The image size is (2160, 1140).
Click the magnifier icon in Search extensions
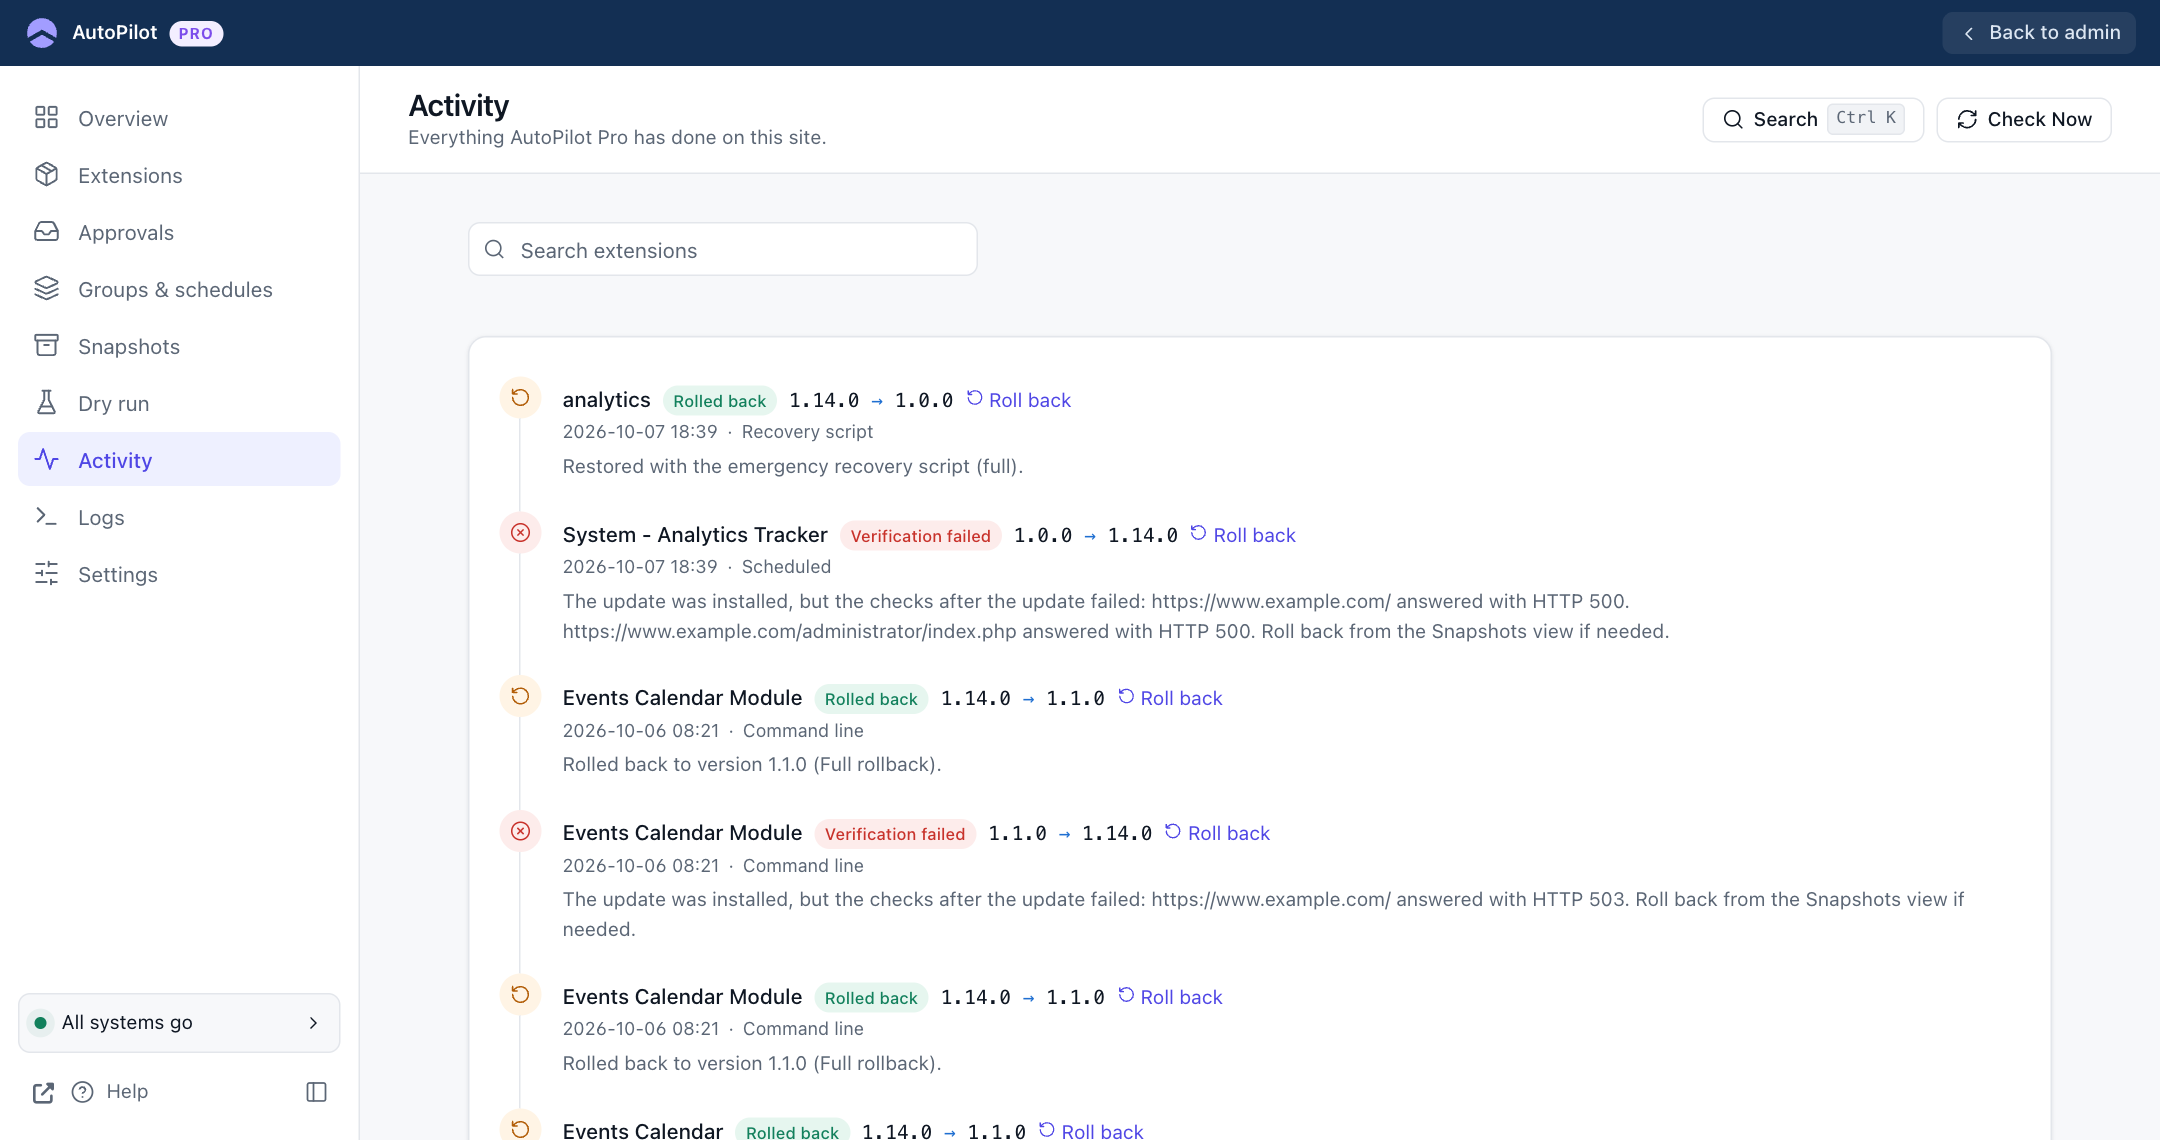(x=494, y=250)
